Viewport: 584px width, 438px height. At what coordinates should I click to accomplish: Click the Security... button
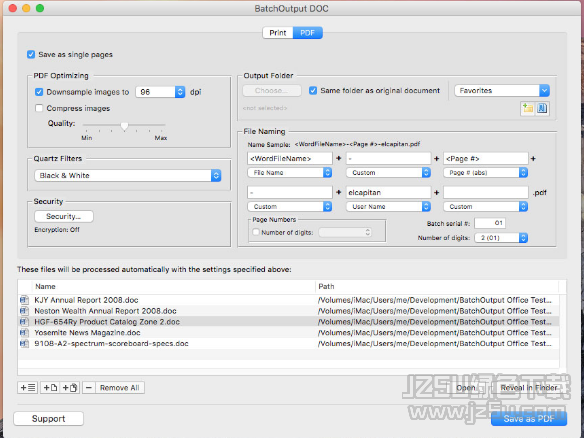pos(64,216)
